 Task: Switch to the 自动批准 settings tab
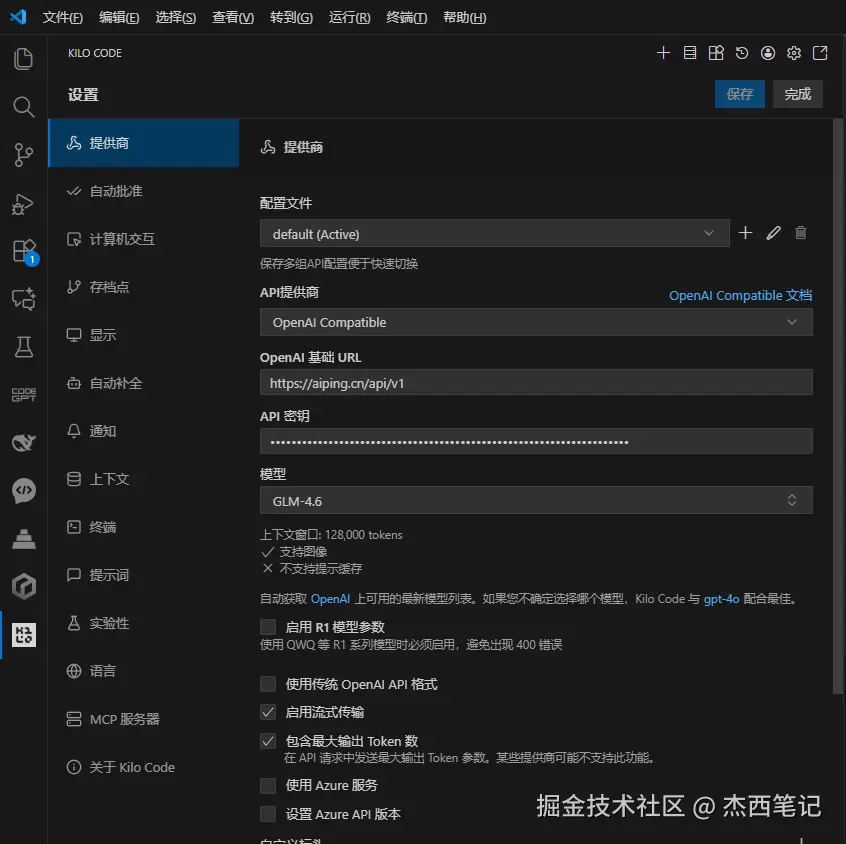(144, 191)
